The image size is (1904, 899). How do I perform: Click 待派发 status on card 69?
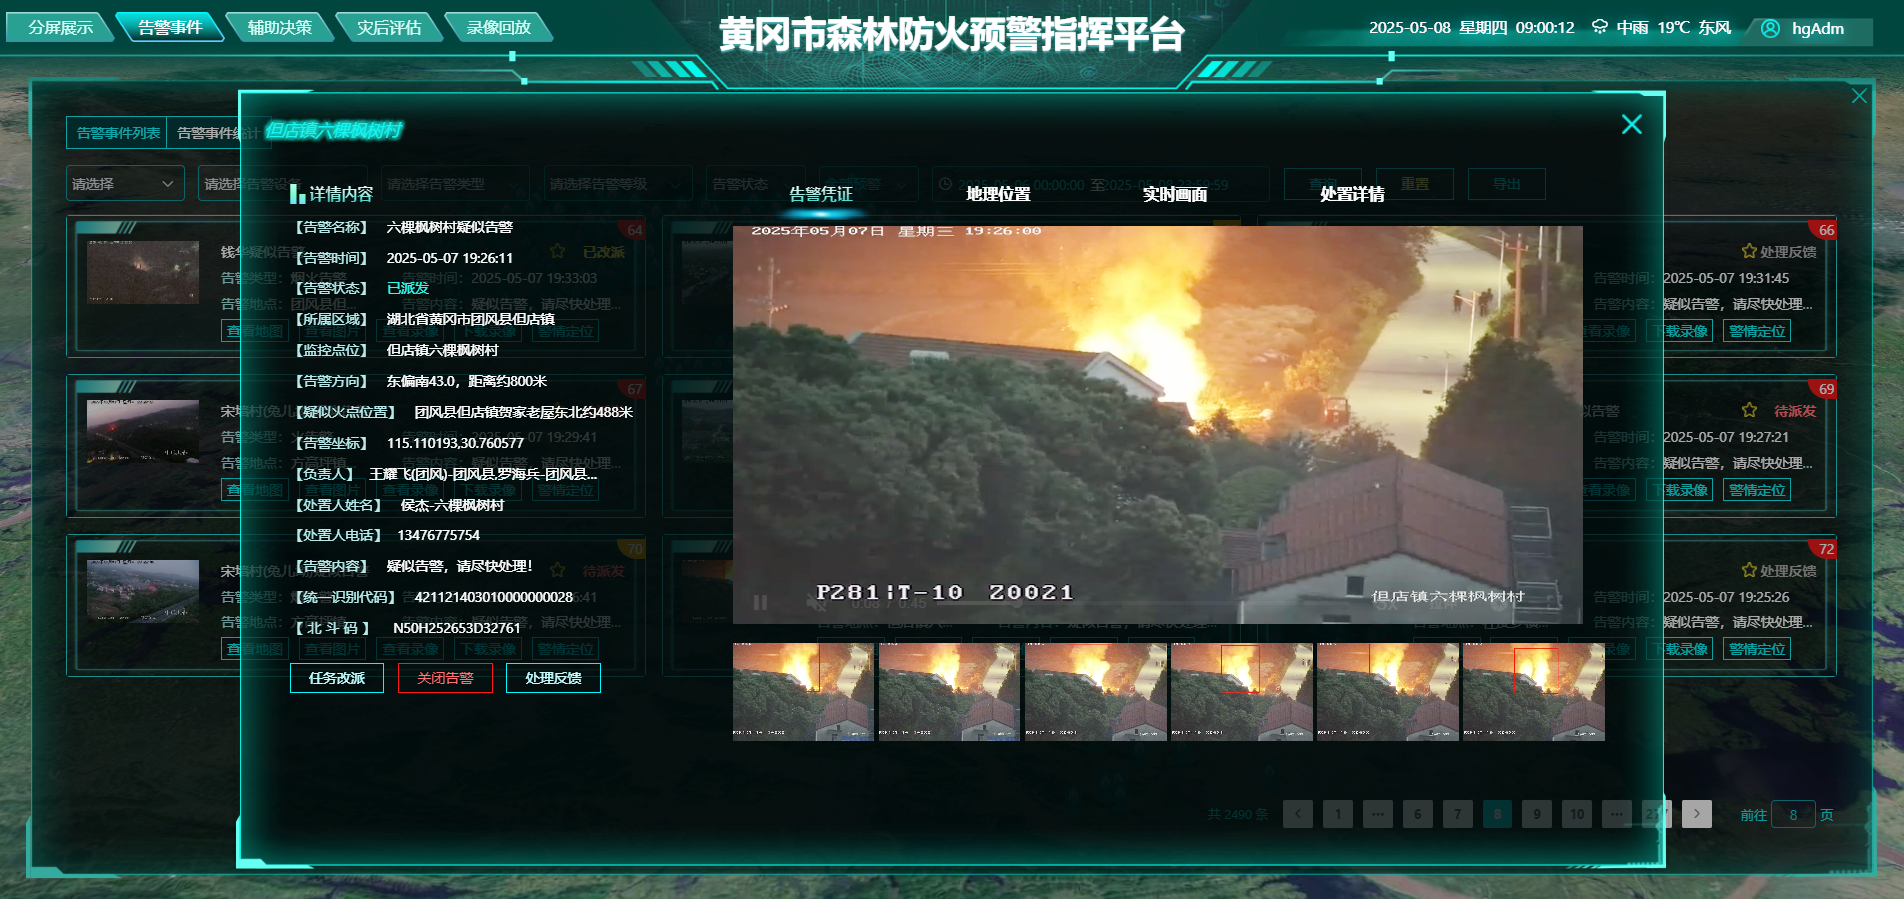(1795, 411)
